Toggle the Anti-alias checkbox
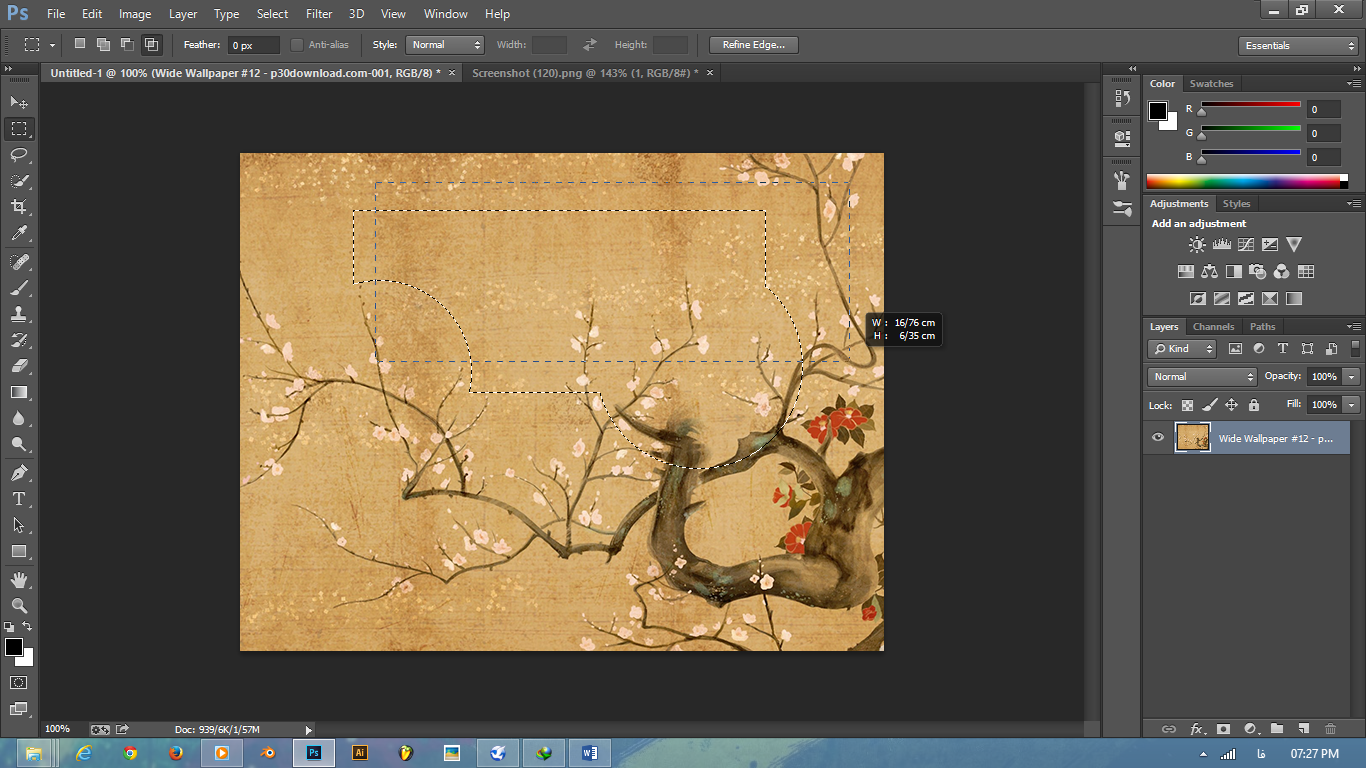The height and width of the screenshot is (768, 1366). pyautogui.click(x=297, y=45)
